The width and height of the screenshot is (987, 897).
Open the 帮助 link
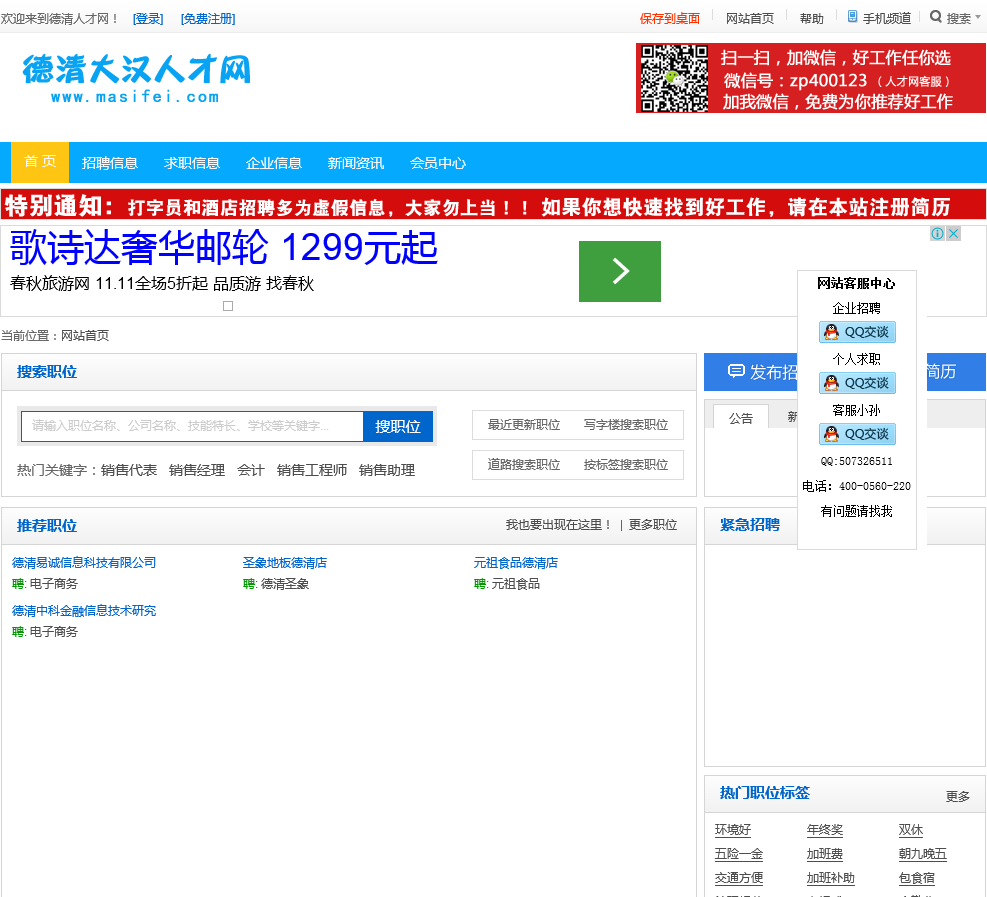click(x=811, y=19)
